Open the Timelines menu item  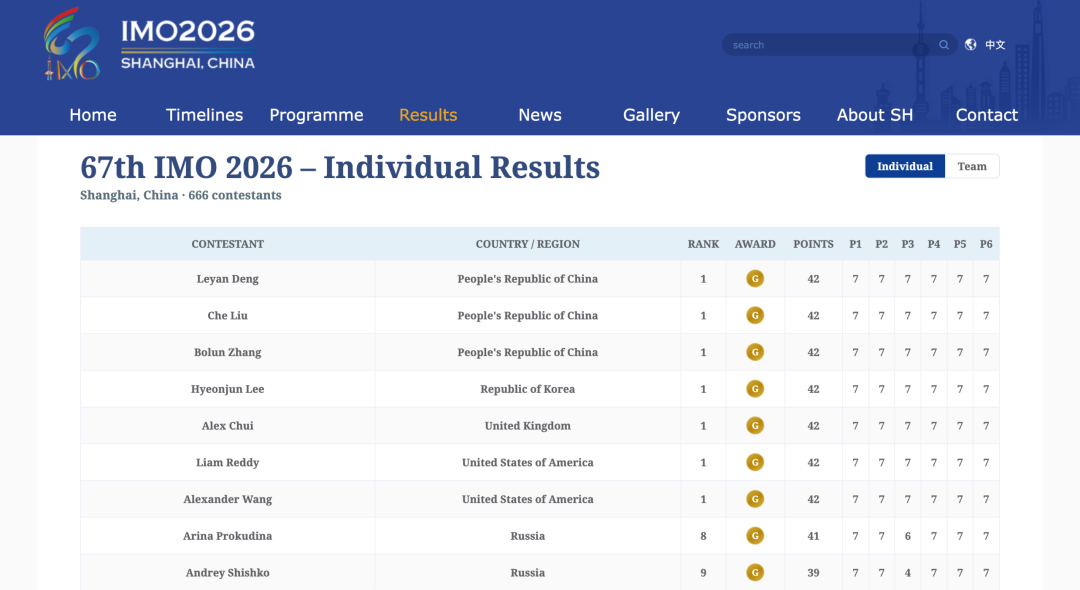tap(205, 115)
